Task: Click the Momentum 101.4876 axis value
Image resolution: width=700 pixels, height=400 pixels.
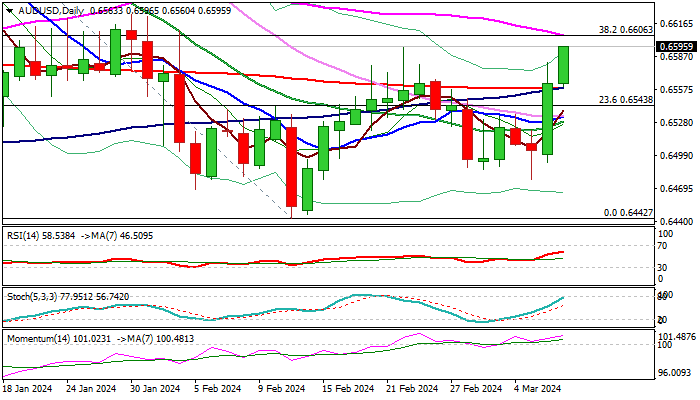Action: point(678,337)
